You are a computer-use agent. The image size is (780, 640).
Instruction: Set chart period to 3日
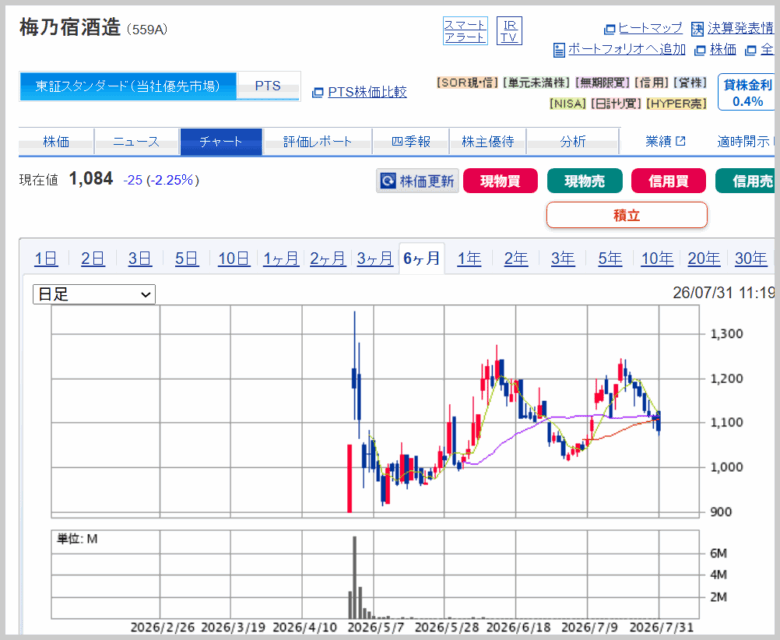tap(140, 259)
